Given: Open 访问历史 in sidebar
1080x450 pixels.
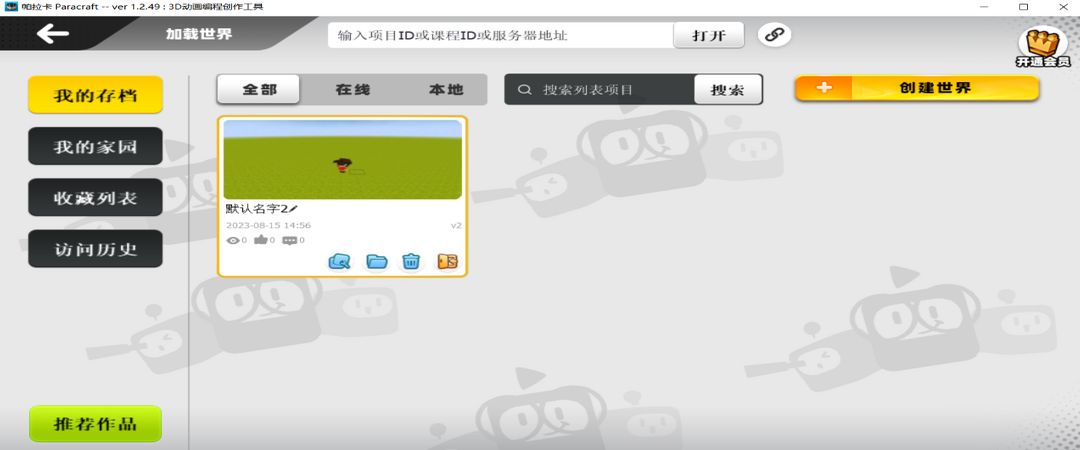Looking at the screenshot, I should point(95,249).
